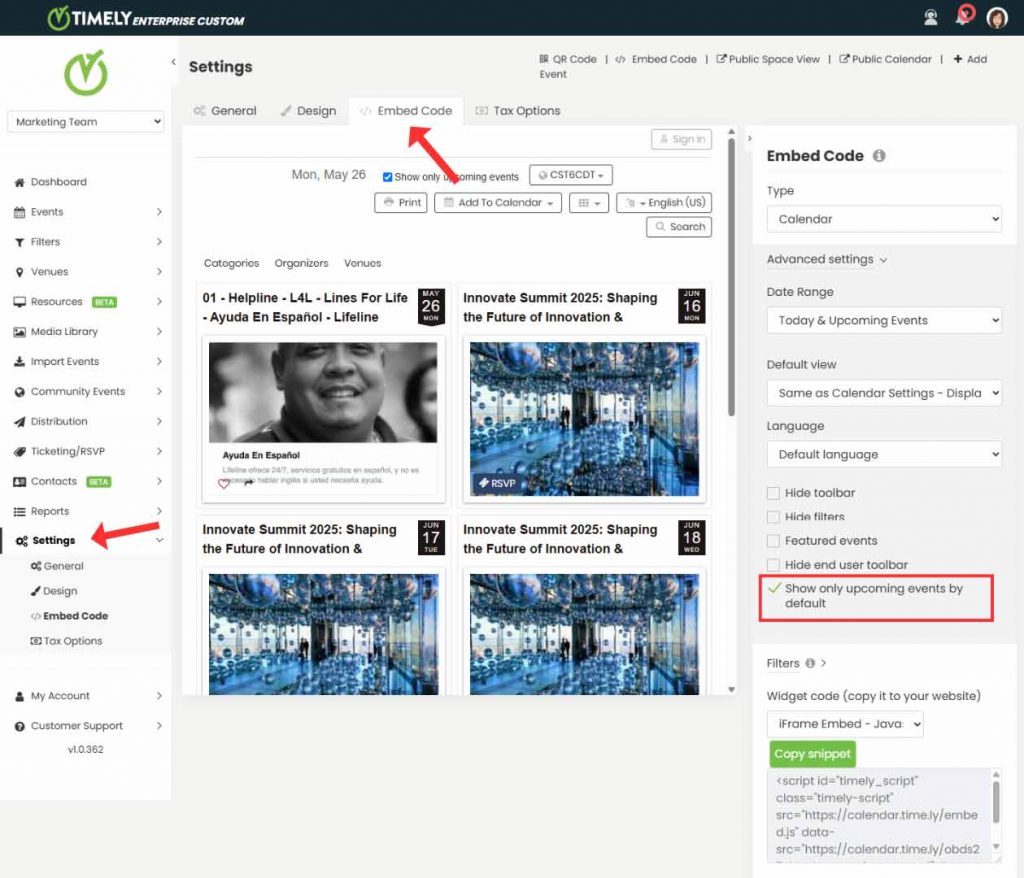
Task: Click the Sign in button
Action: [x=682, y=140]
